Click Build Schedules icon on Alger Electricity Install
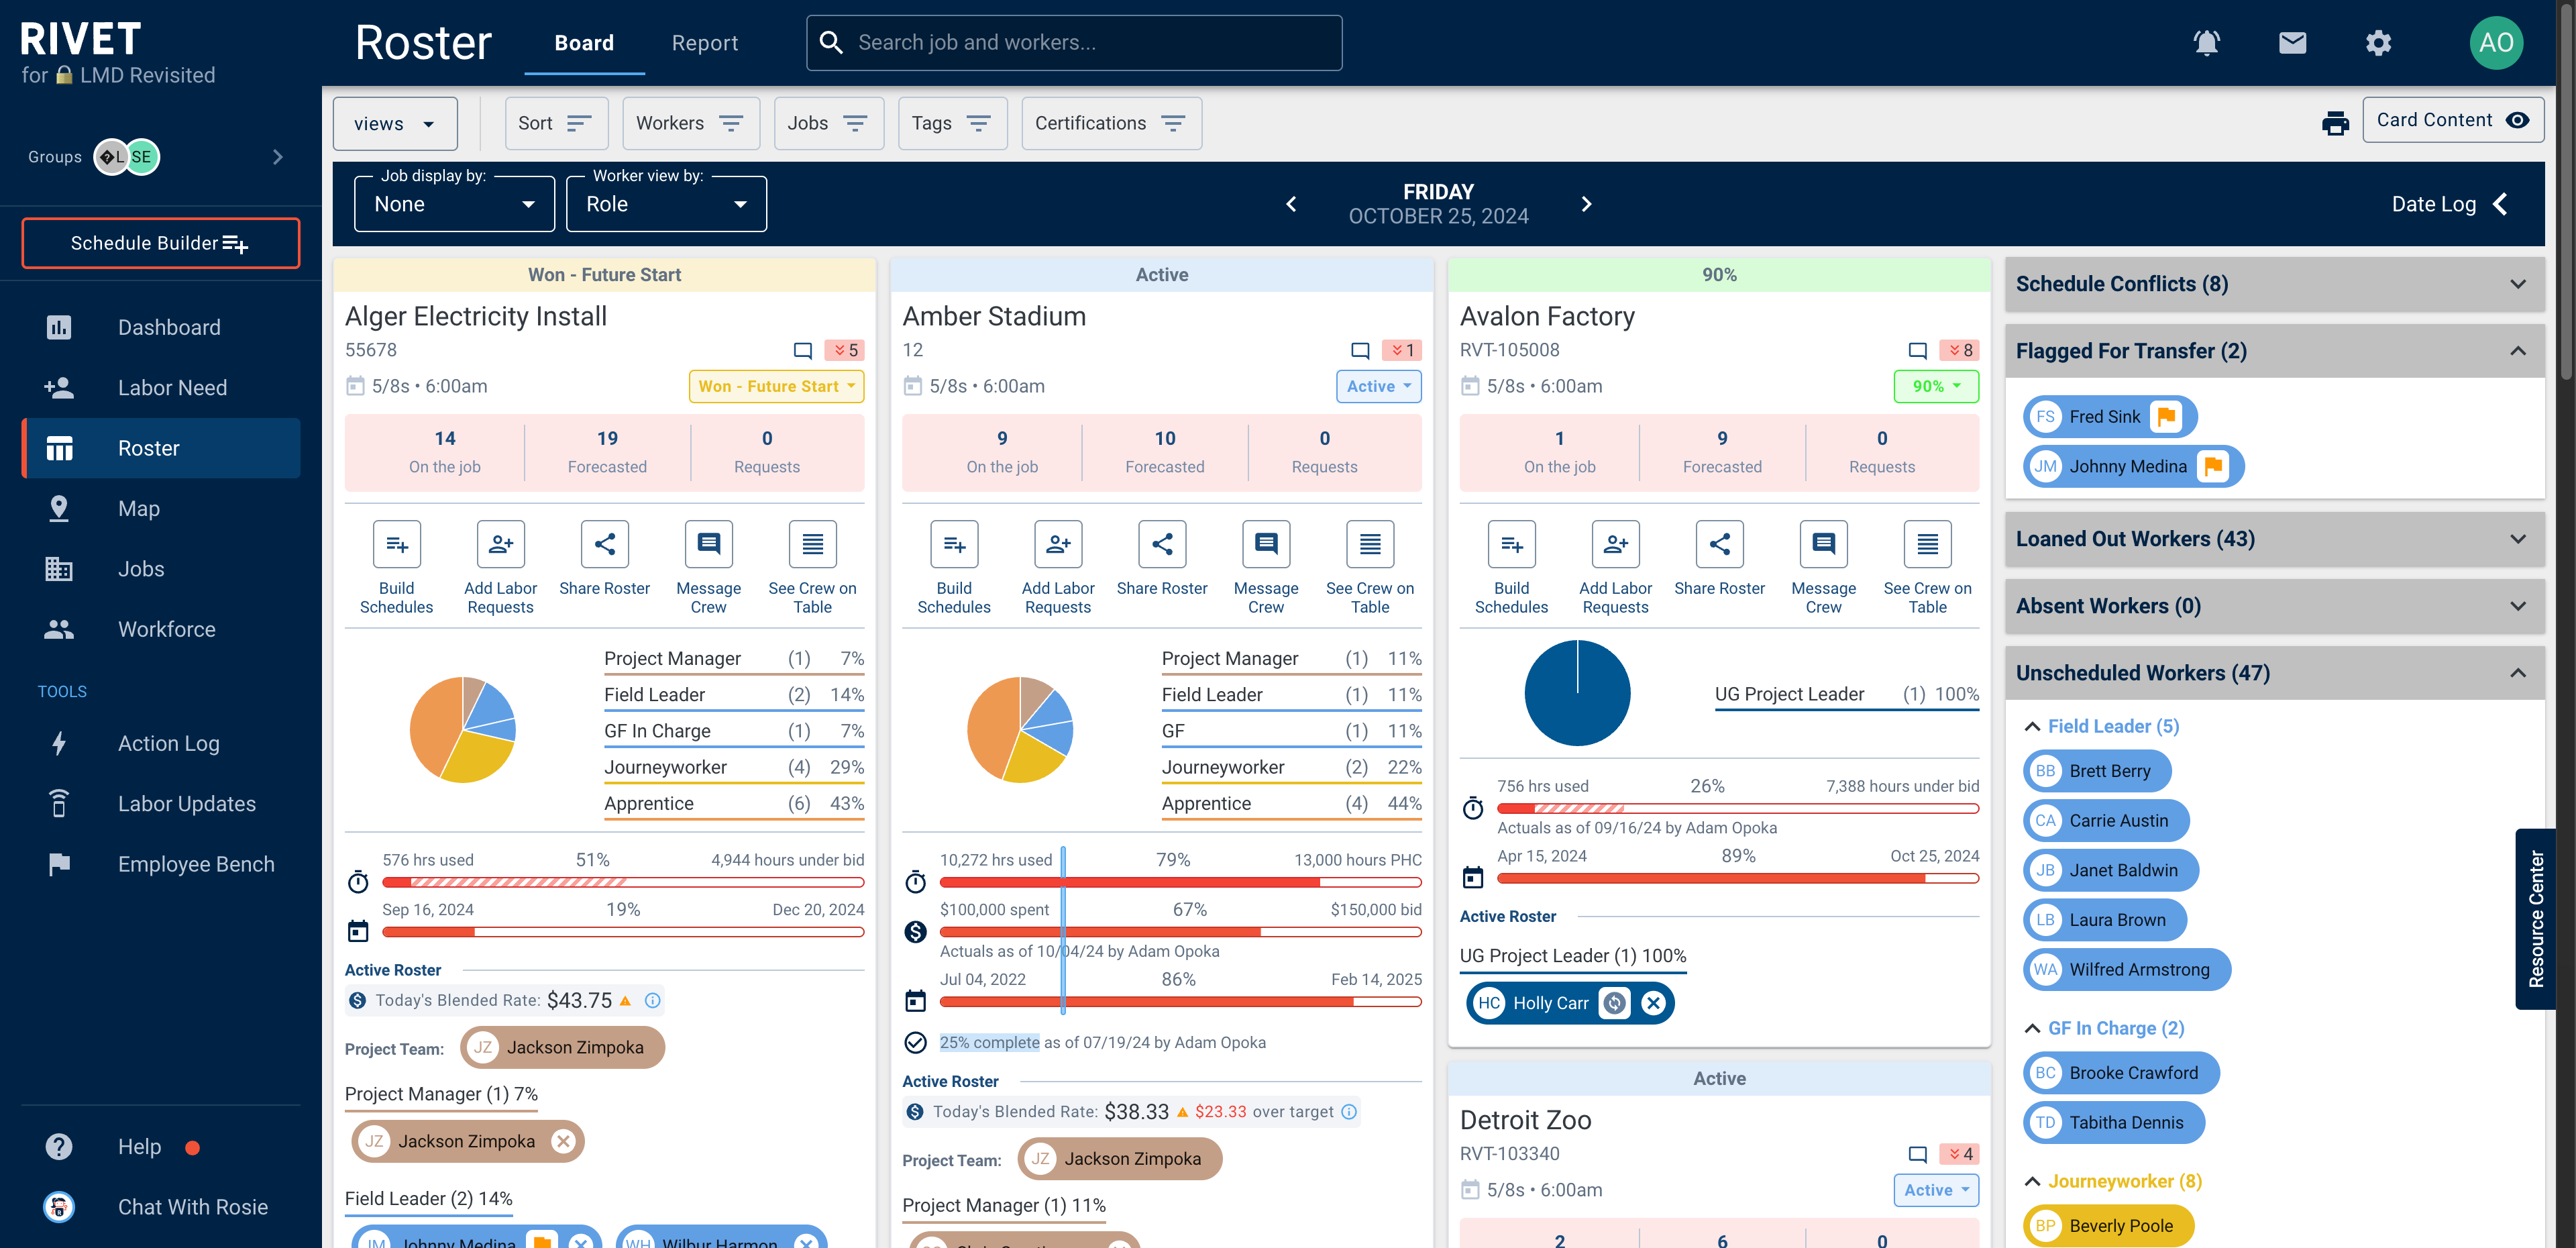The image size is (2576, 1248). pyautogui.click(x=397, y=544)
